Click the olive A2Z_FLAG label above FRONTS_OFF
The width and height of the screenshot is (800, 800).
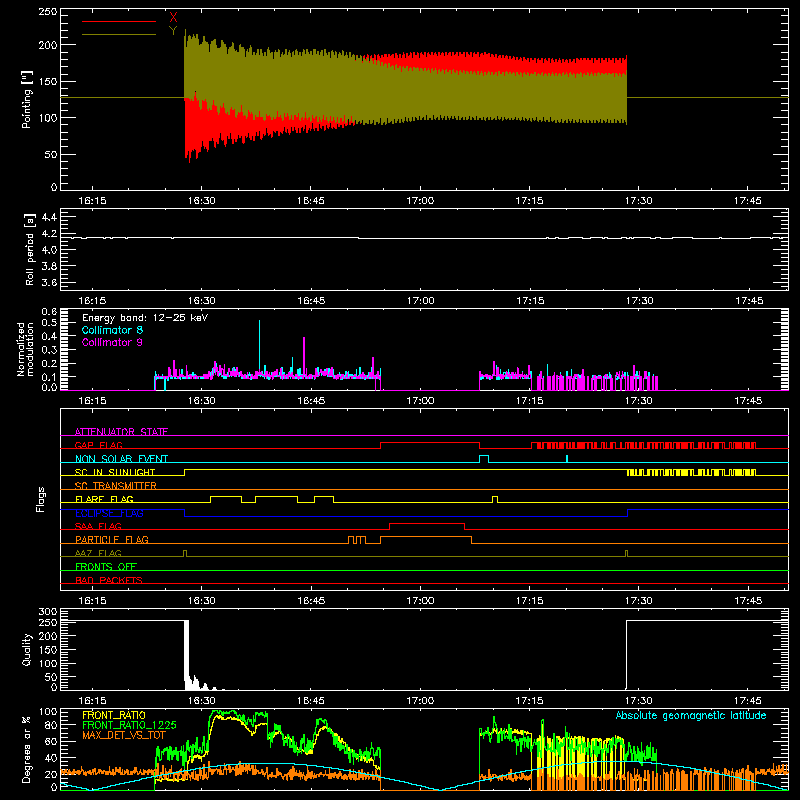98,553
